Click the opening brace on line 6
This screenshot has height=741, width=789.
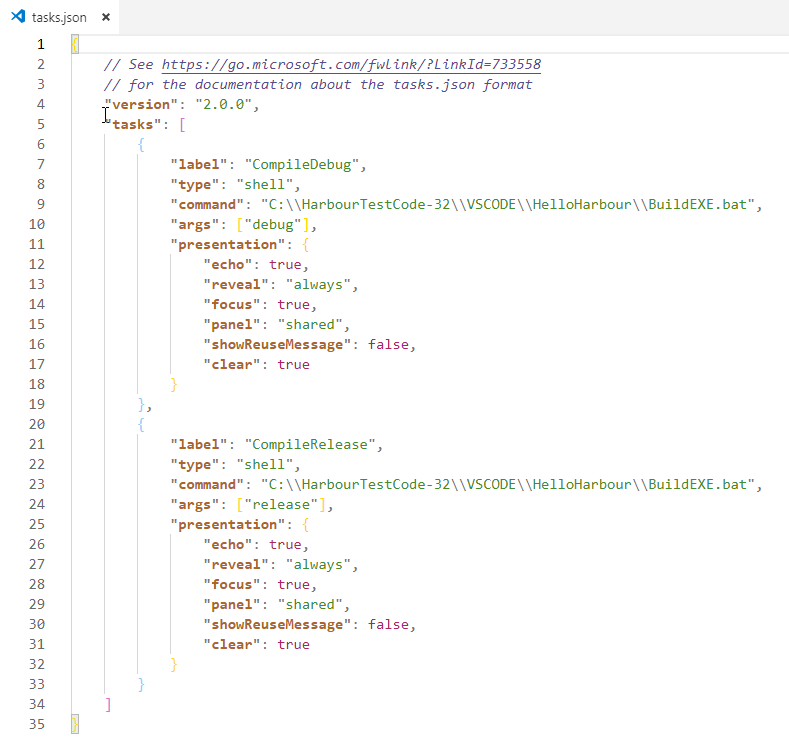(141, 144)
